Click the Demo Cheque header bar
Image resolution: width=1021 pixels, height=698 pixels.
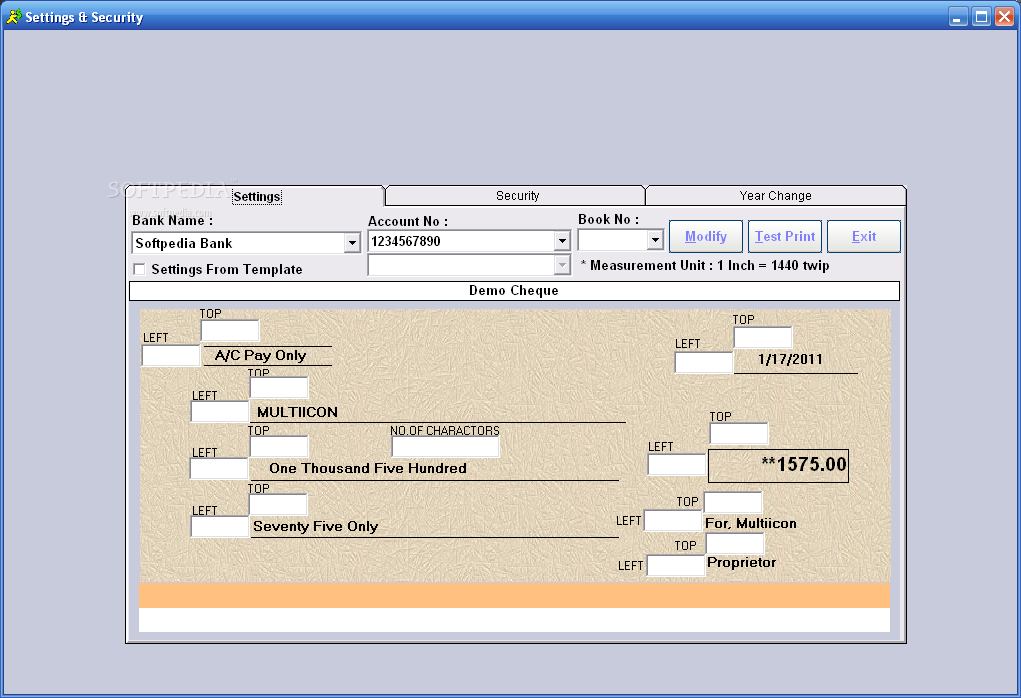(x=514, y=291)
